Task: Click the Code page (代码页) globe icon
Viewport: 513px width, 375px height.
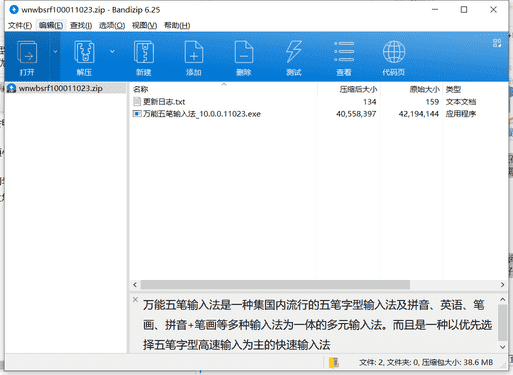Action: [x=394, y=52]
